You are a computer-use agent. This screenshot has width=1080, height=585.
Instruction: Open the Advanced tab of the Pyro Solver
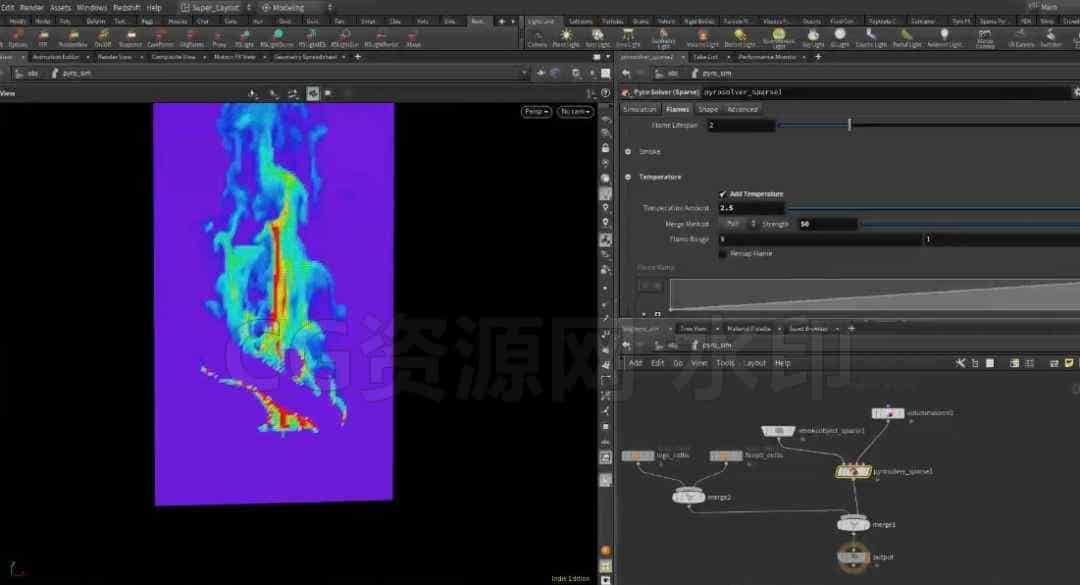(742, 110)
